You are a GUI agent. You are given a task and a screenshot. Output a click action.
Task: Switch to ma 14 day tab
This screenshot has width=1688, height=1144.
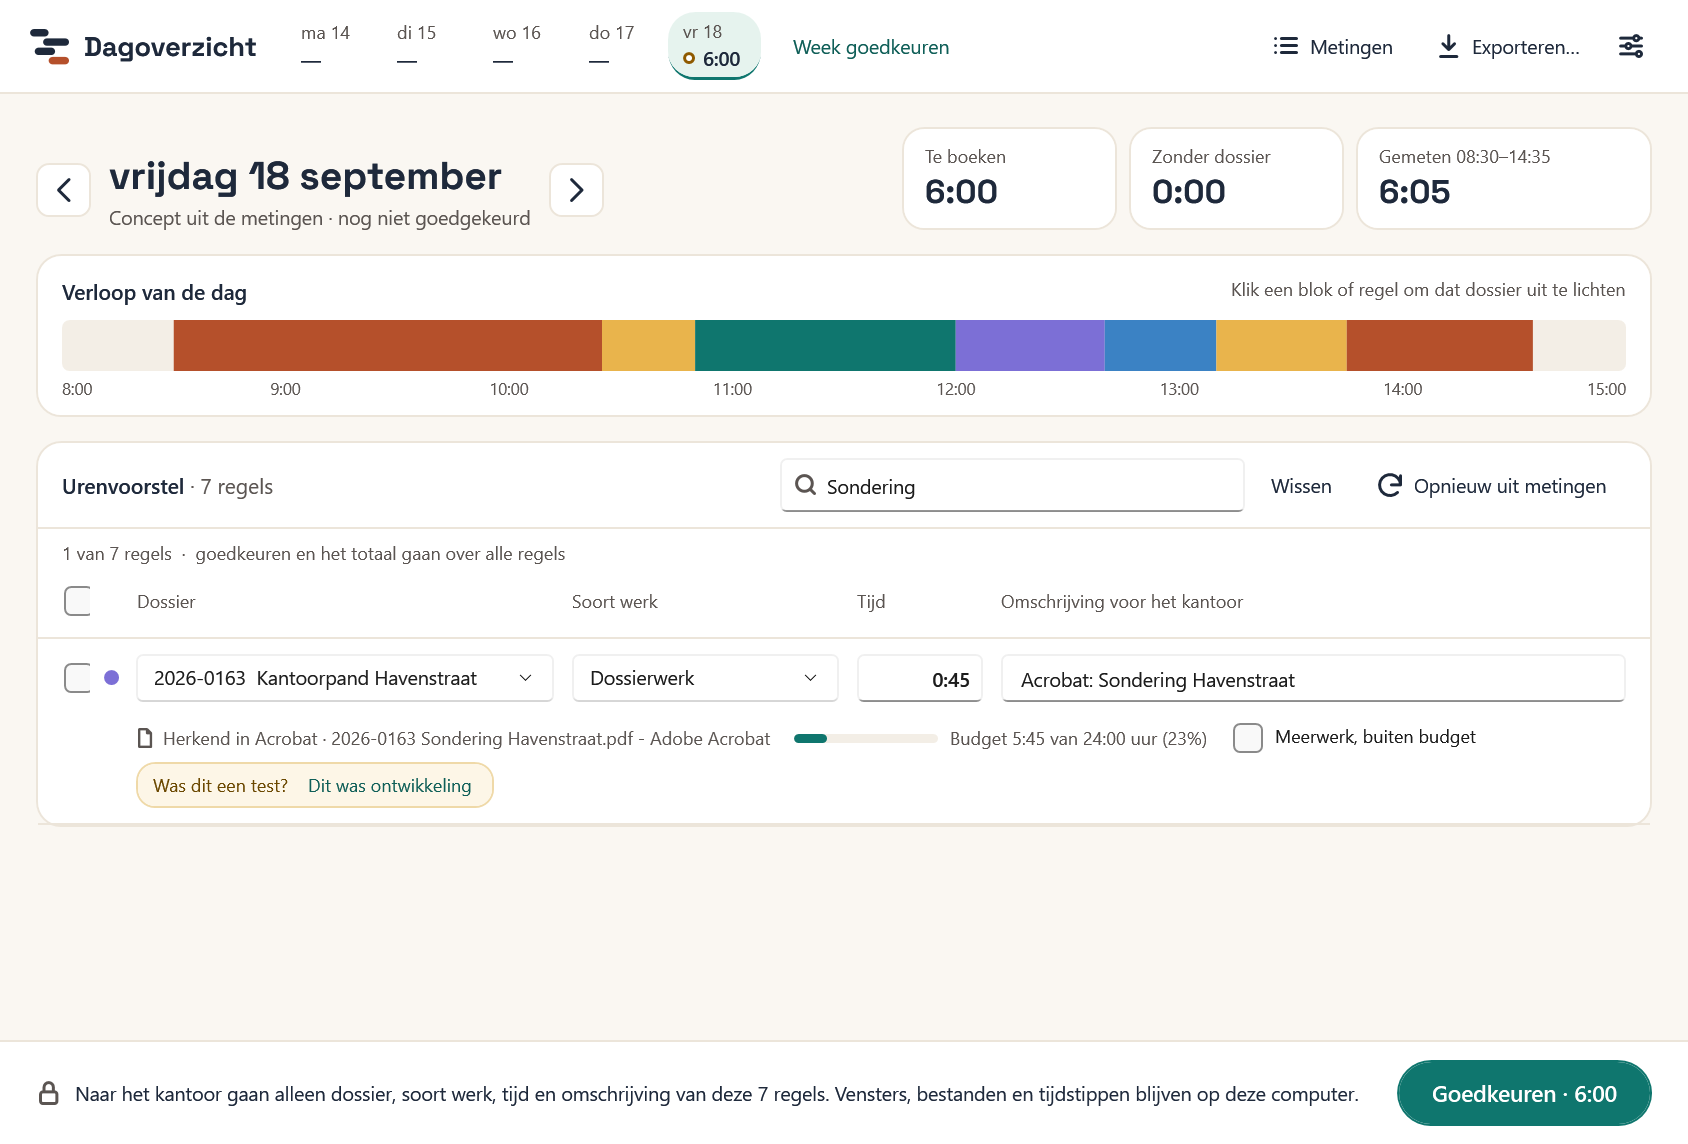(x=325, y=46)
